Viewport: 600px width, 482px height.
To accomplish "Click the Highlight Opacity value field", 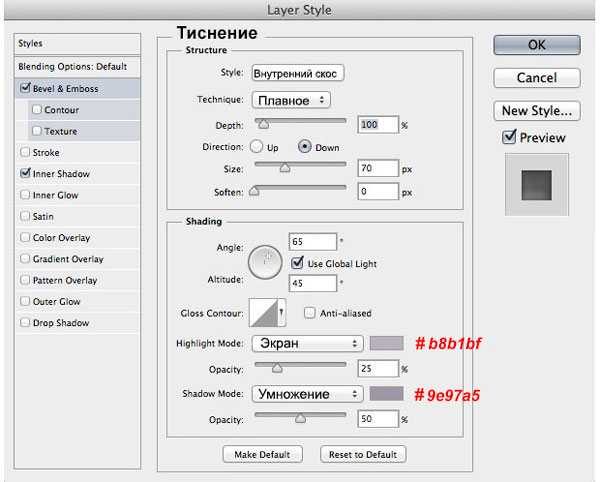I will tap(378, 369).
